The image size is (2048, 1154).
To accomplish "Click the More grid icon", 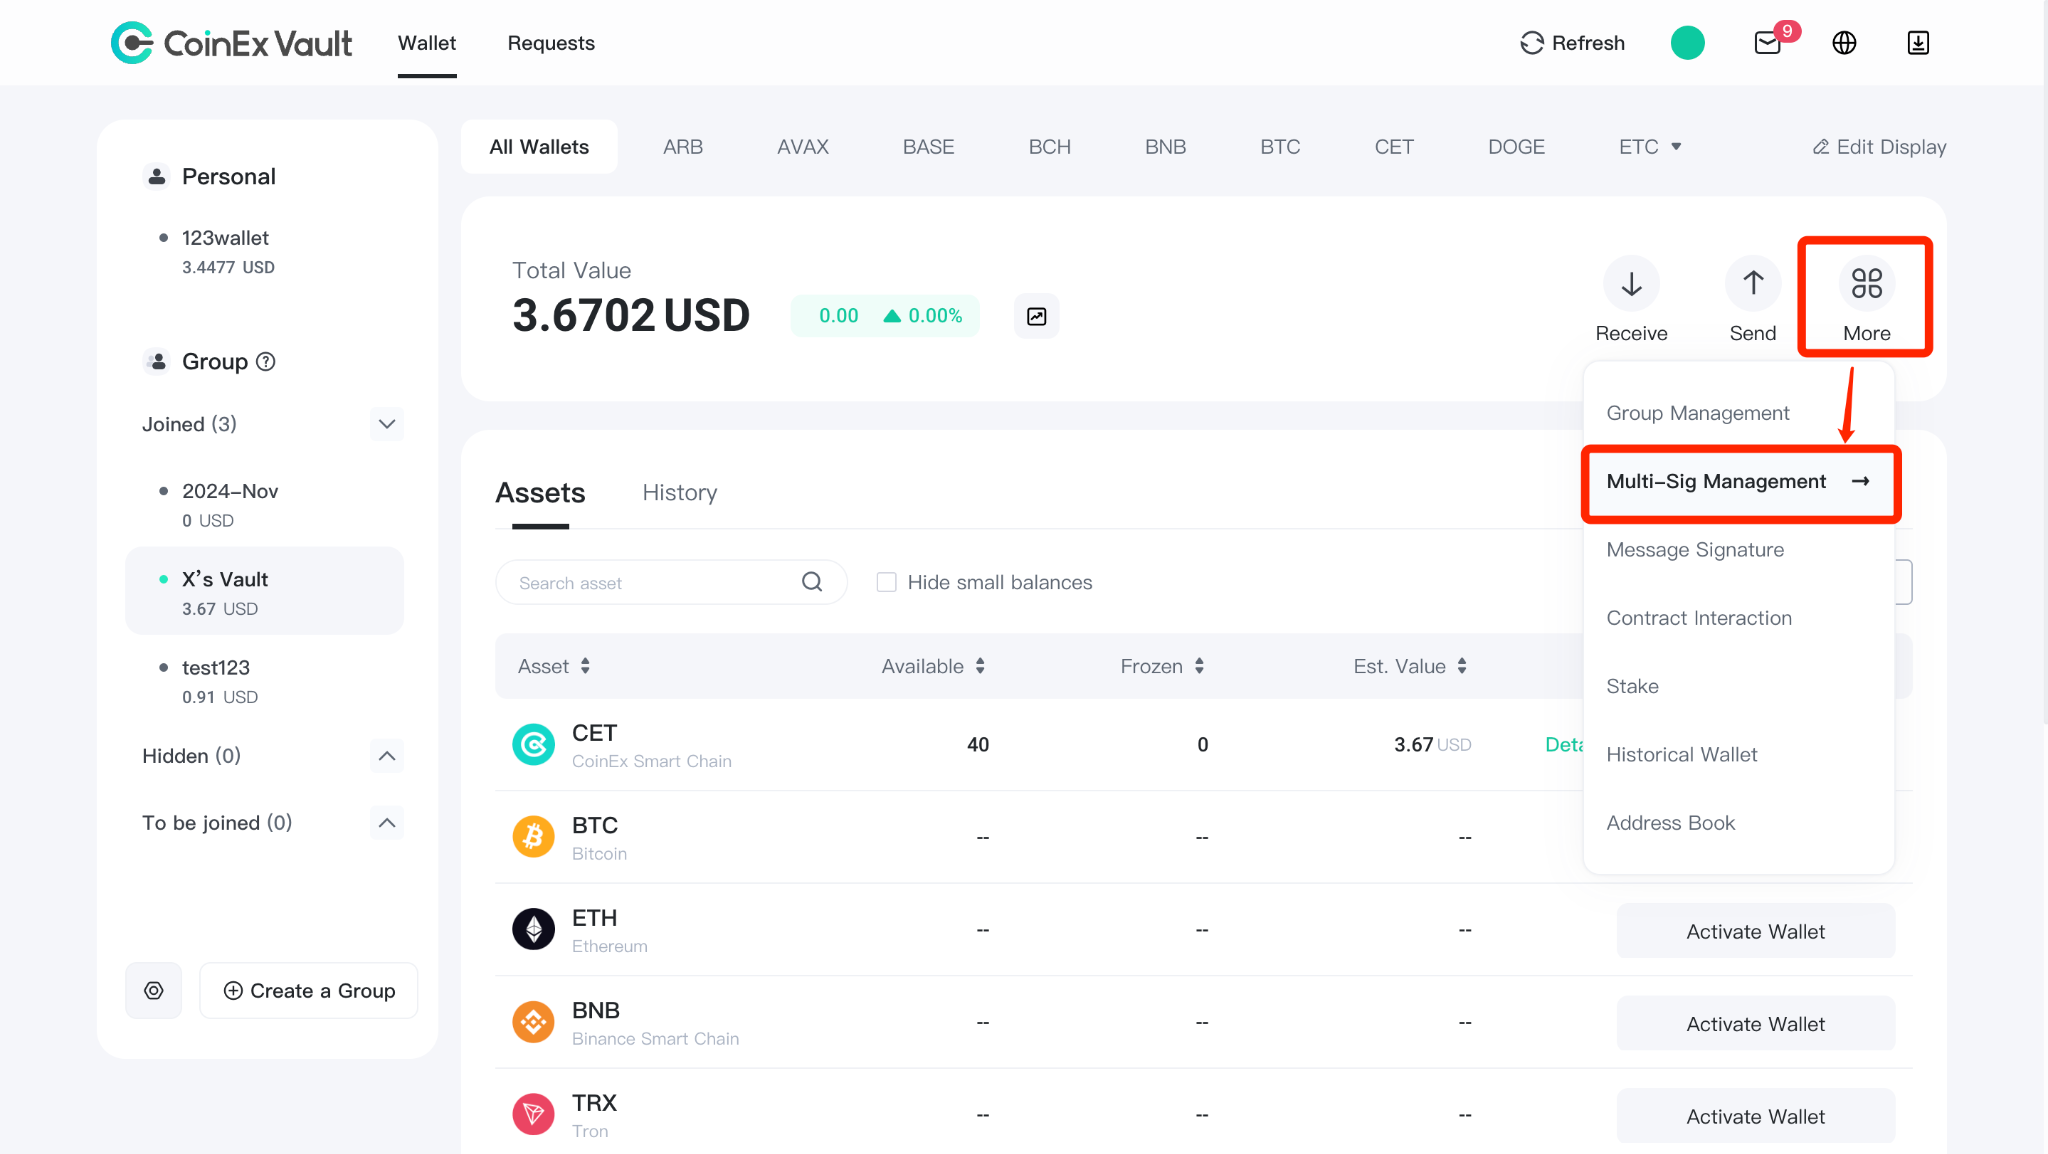I will 1867,284.
